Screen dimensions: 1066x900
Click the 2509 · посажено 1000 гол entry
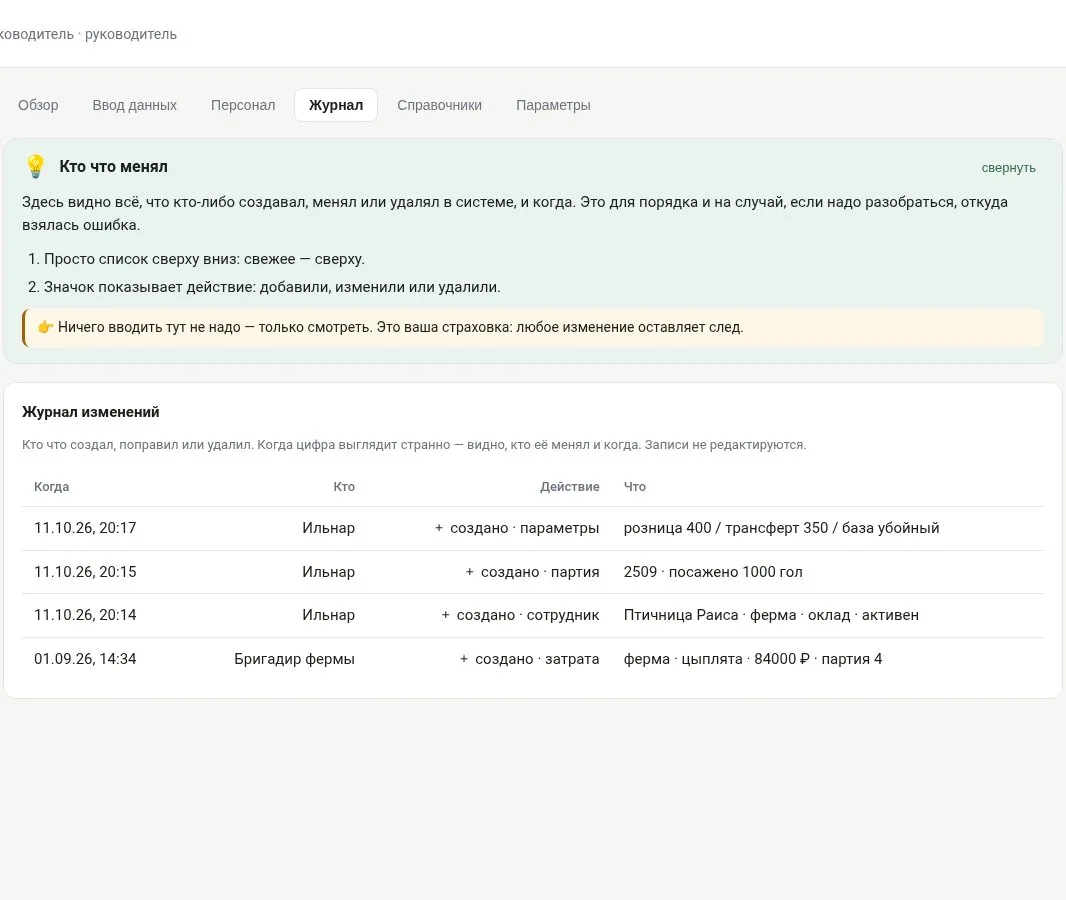pos(713,572)
